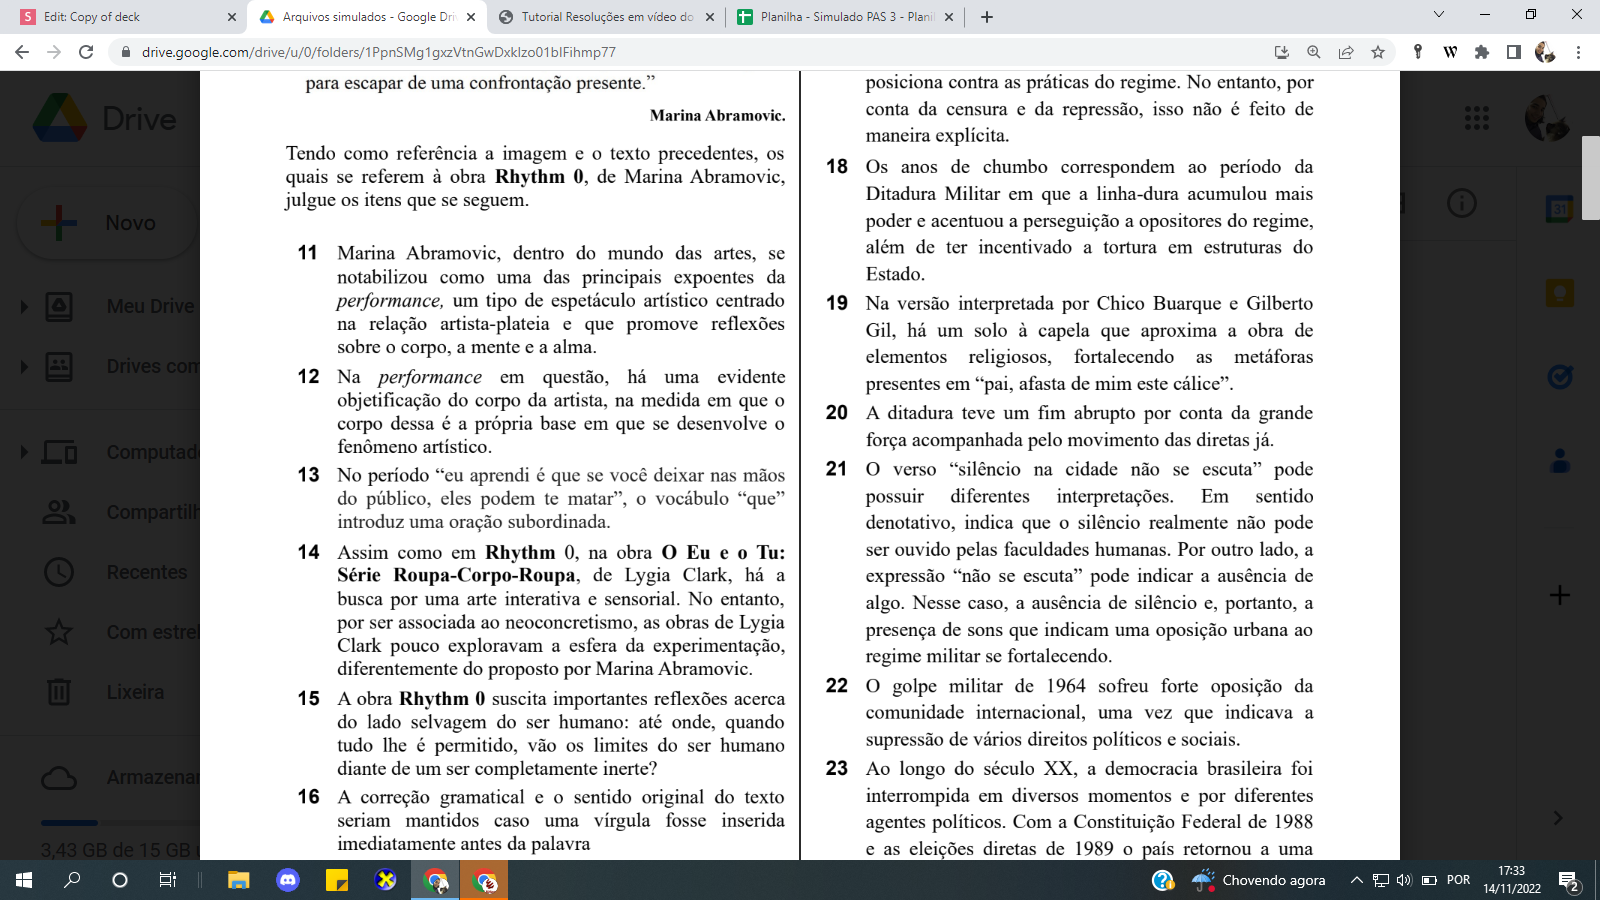The image size is (1600, 900).
Task: Open Lixeira trash in sidebar
Action: tap(105, 692)
